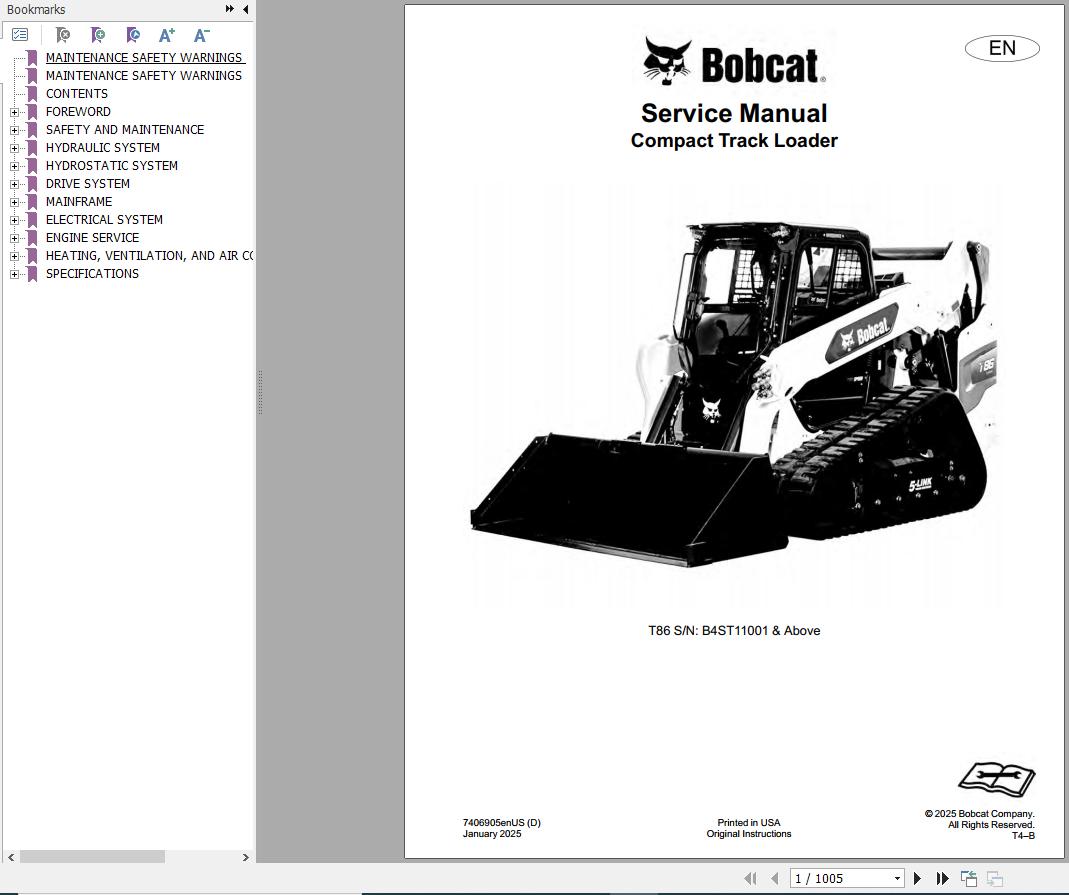
Task: Select MAINFRAME bookmark label
Action: 79,202
